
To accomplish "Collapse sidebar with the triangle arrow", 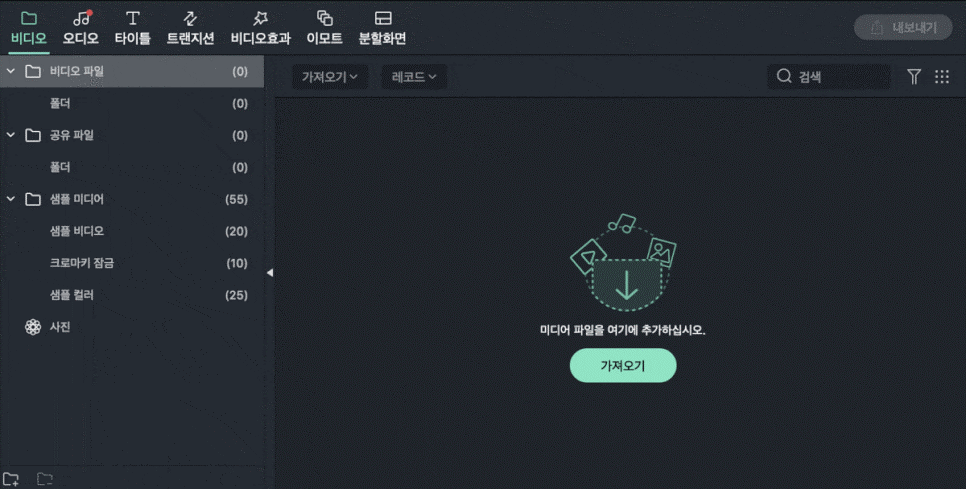I will point(270,273).
